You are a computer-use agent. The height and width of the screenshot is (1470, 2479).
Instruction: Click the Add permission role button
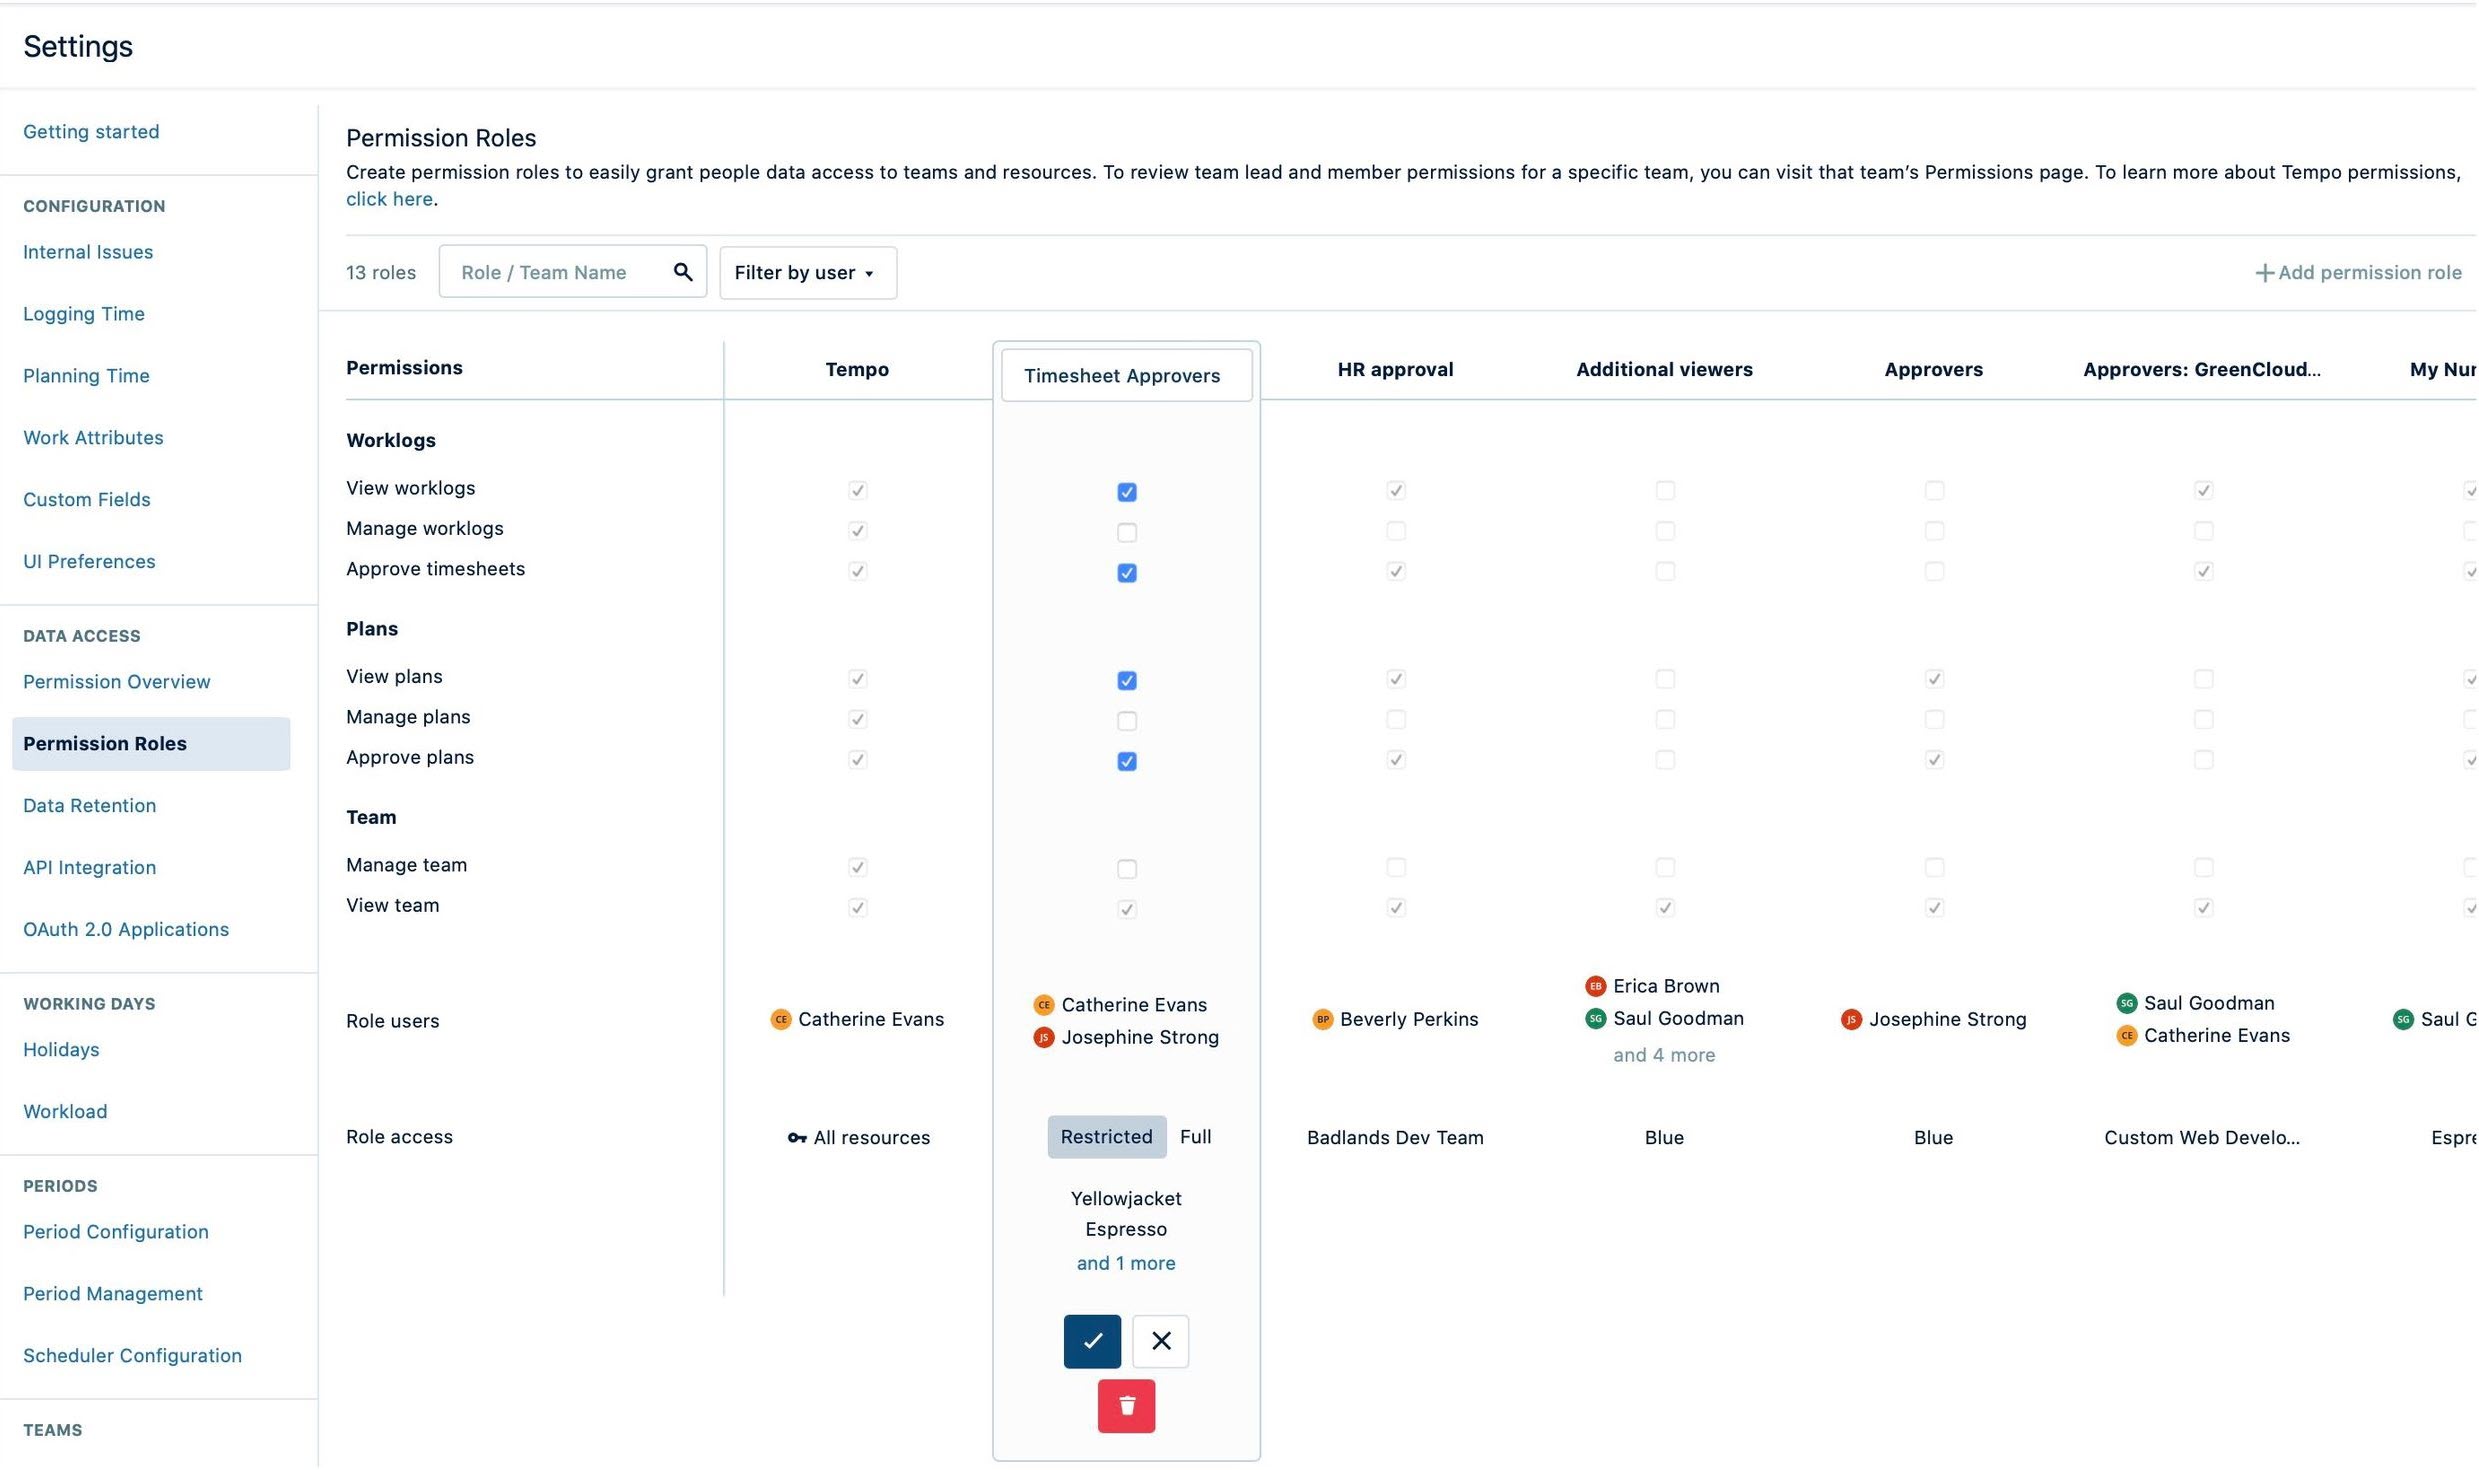2360,272
